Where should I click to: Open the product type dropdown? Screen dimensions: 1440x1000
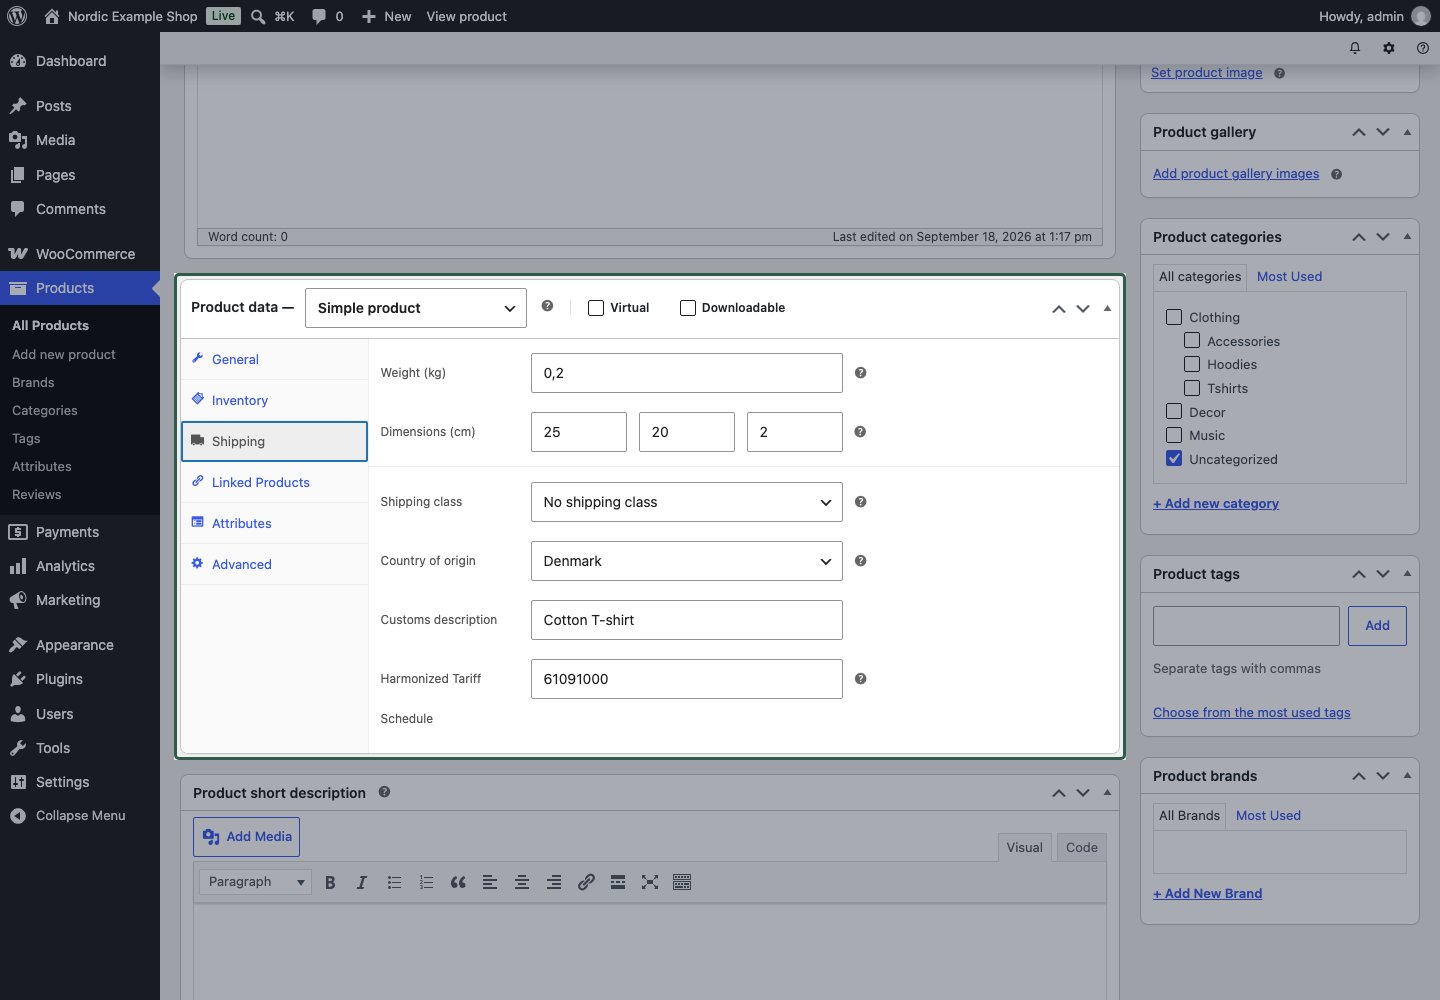[416, 308]
